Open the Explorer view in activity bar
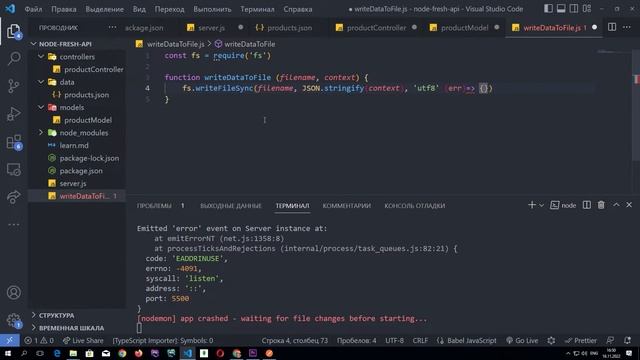The image size is (640, 360). [13, 31]
